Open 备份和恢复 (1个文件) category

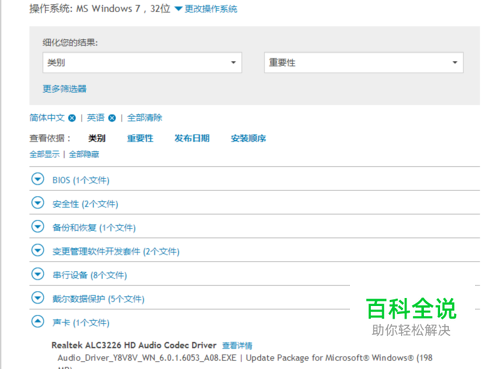click(x=94, y=228)
